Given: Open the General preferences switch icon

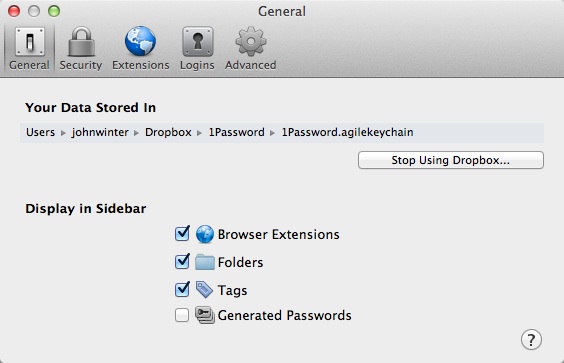Looking at the screenshot, I should click(30, 42).
